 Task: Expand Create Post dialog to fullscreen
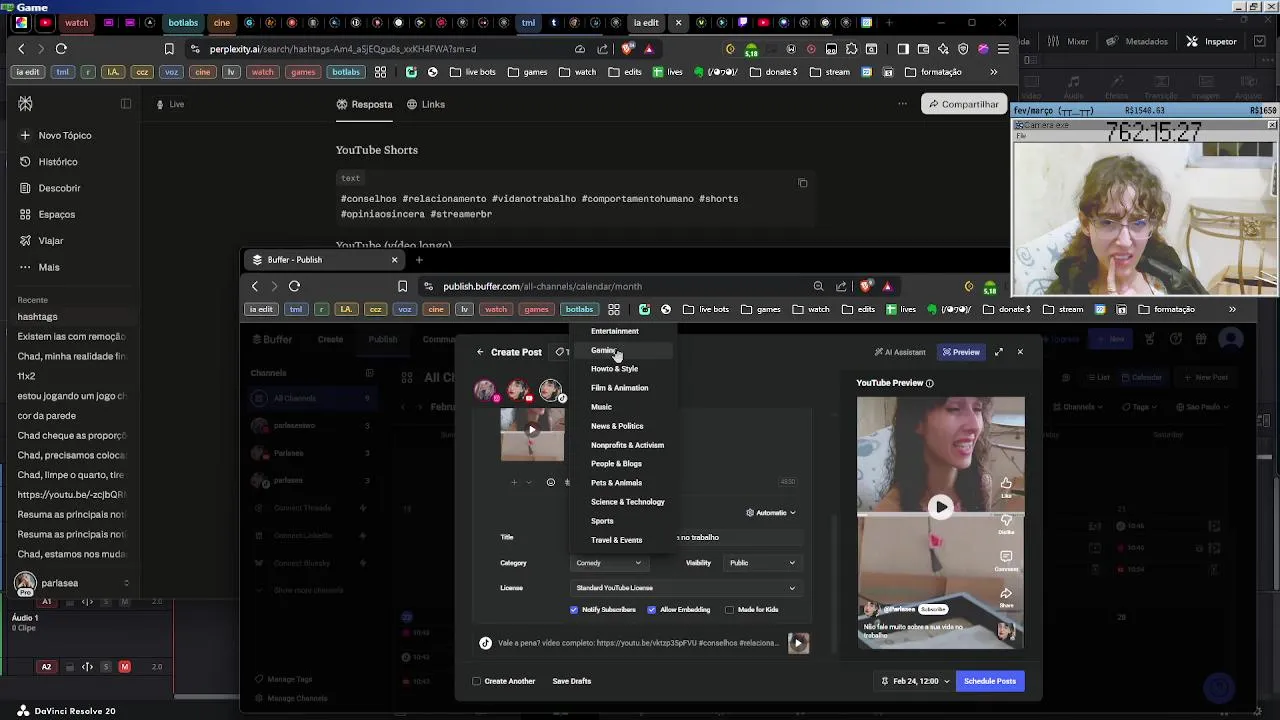pyautogui.click(x=998, y=352)
